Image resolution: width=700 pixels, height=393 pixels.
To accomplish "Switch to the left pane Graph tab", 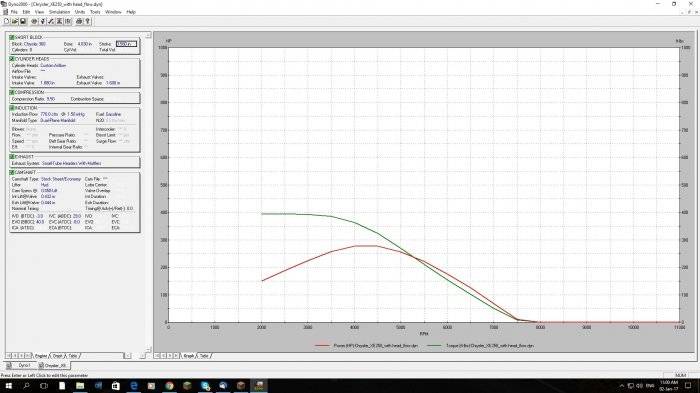I will [x=58, y=356].
